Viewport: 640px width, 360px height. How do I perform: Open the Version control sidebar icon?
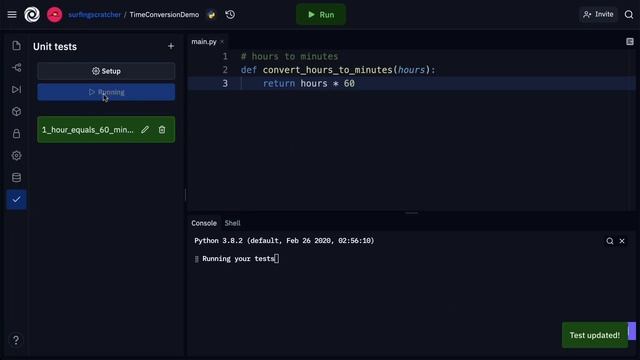16,67
